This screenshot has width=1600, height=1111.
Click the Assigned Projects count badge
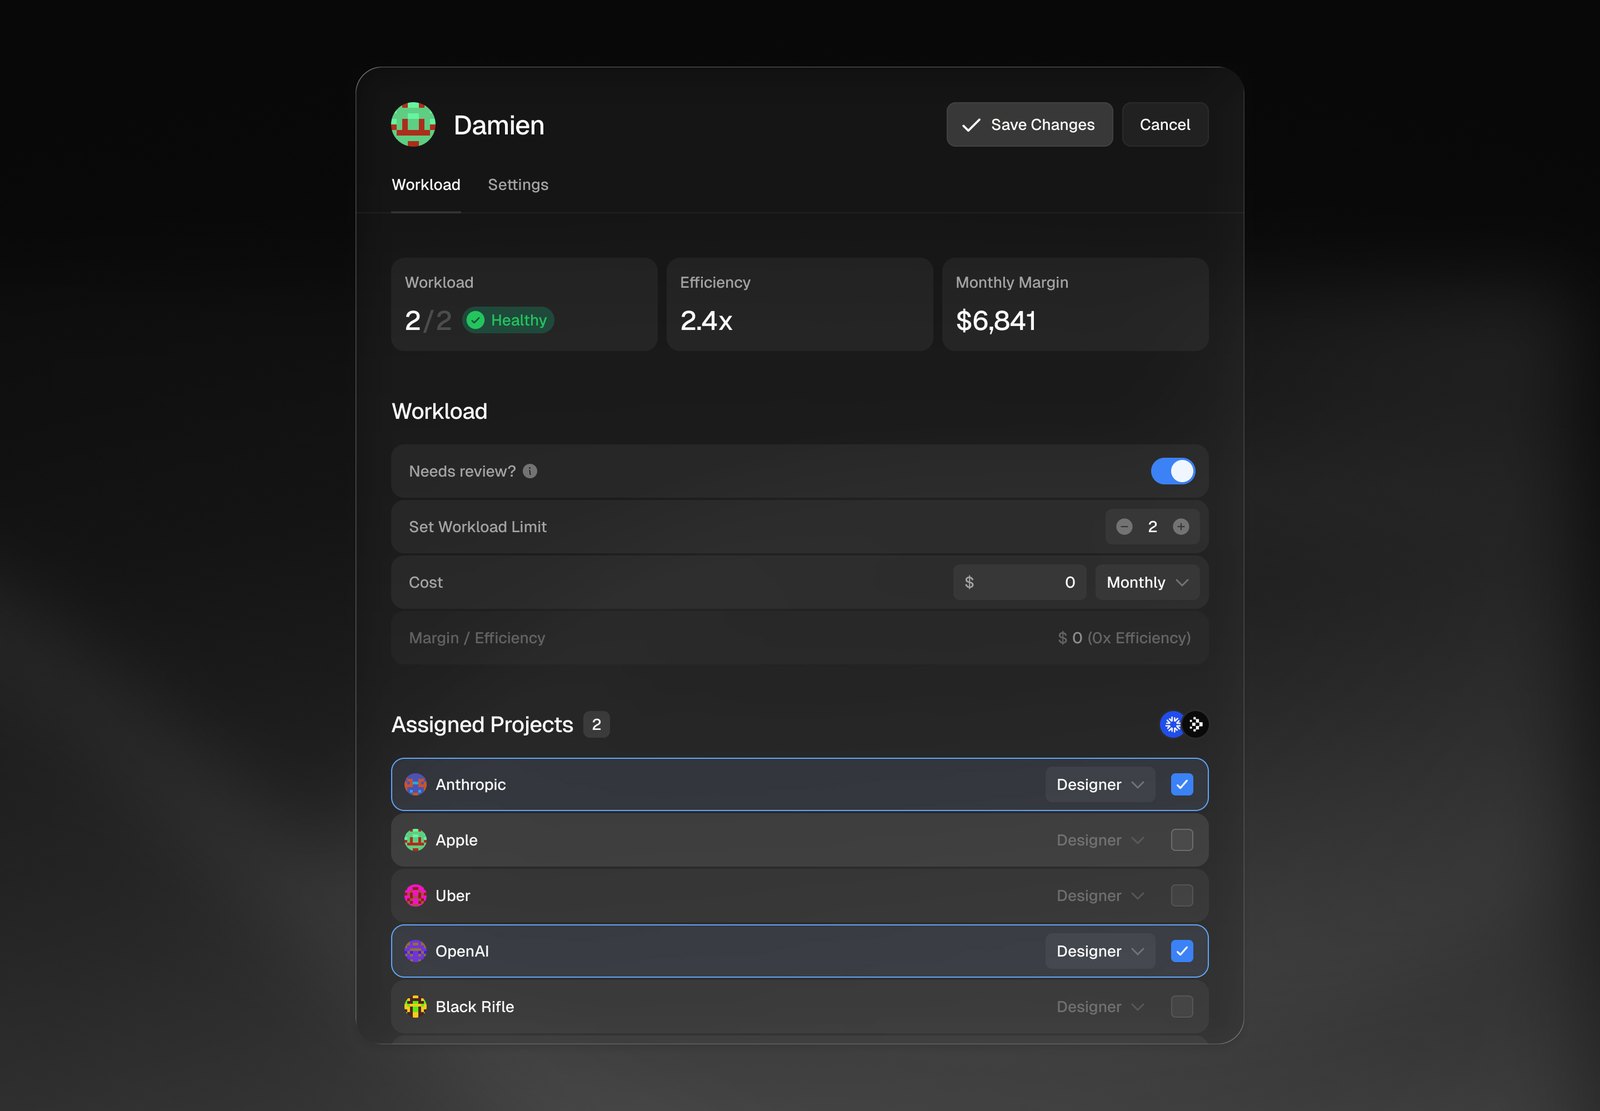(x=596, y=724)
